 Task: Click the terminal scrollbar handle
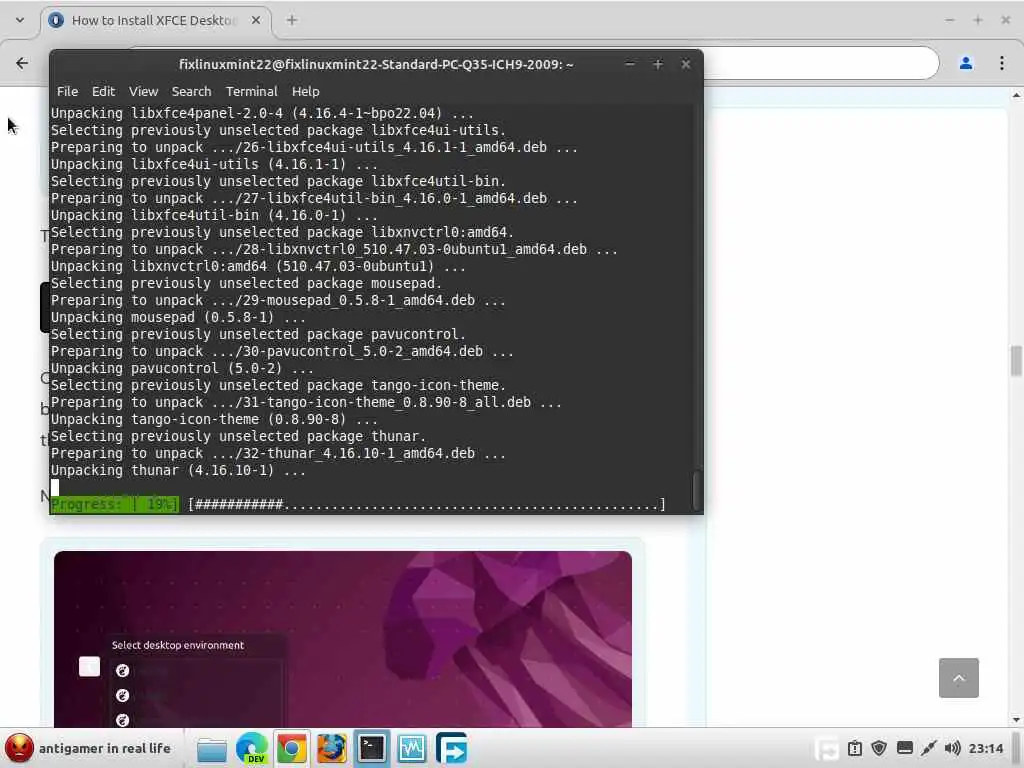(697, 489)
